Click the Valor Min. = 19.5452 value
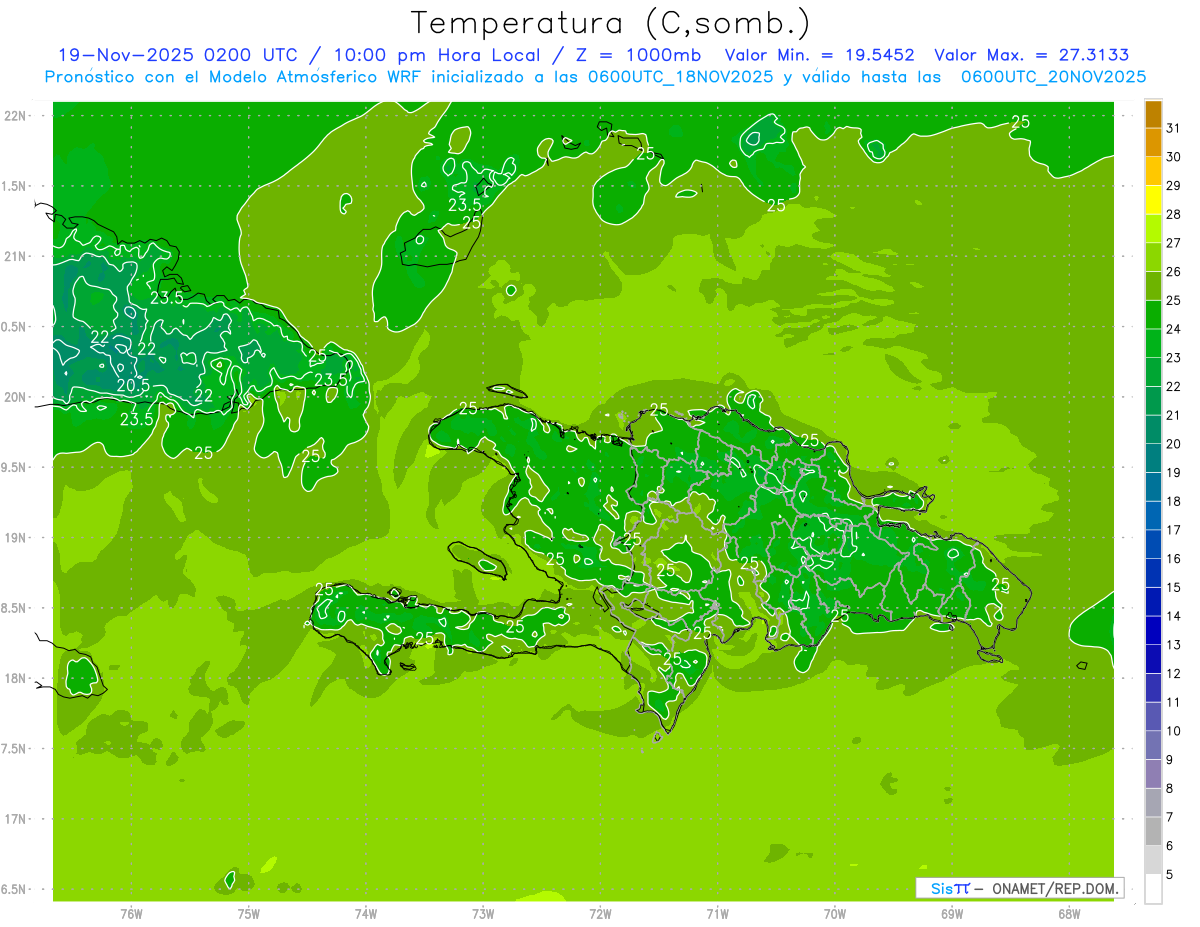This screenshot has width=1200, height=927. click(x=819, y=55)
